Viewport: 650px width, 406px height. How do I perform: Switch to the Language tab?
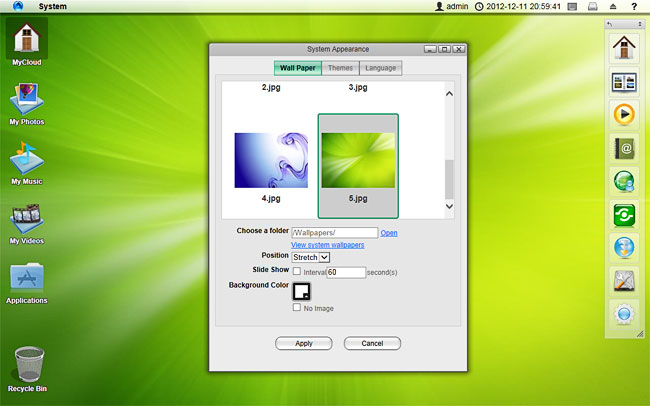380,68
